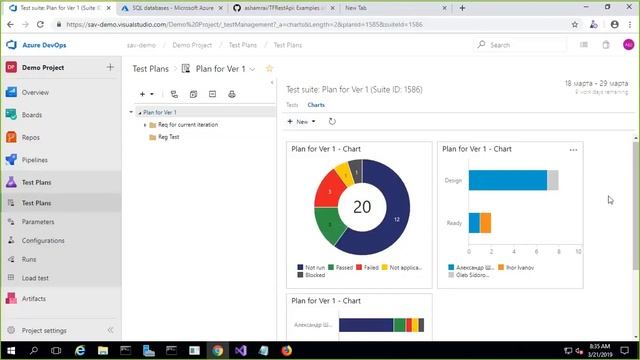
Task: Open Firefox from the taskbar
Action: coord(287,351)
